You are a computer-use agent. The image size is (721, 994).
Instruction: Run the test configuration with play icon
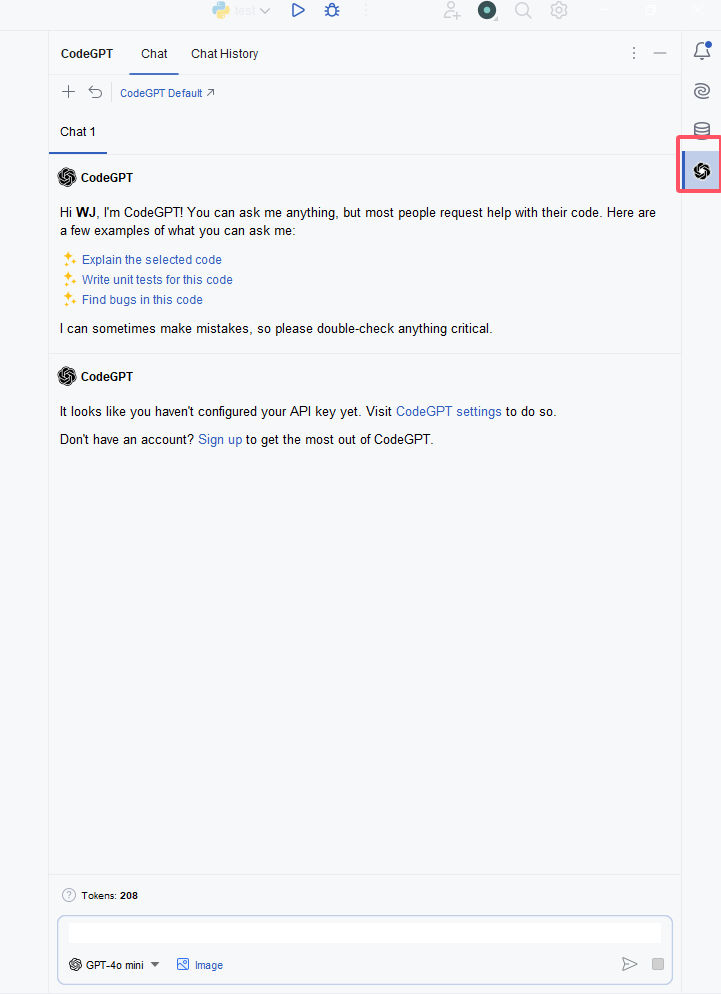coord(297,10)
